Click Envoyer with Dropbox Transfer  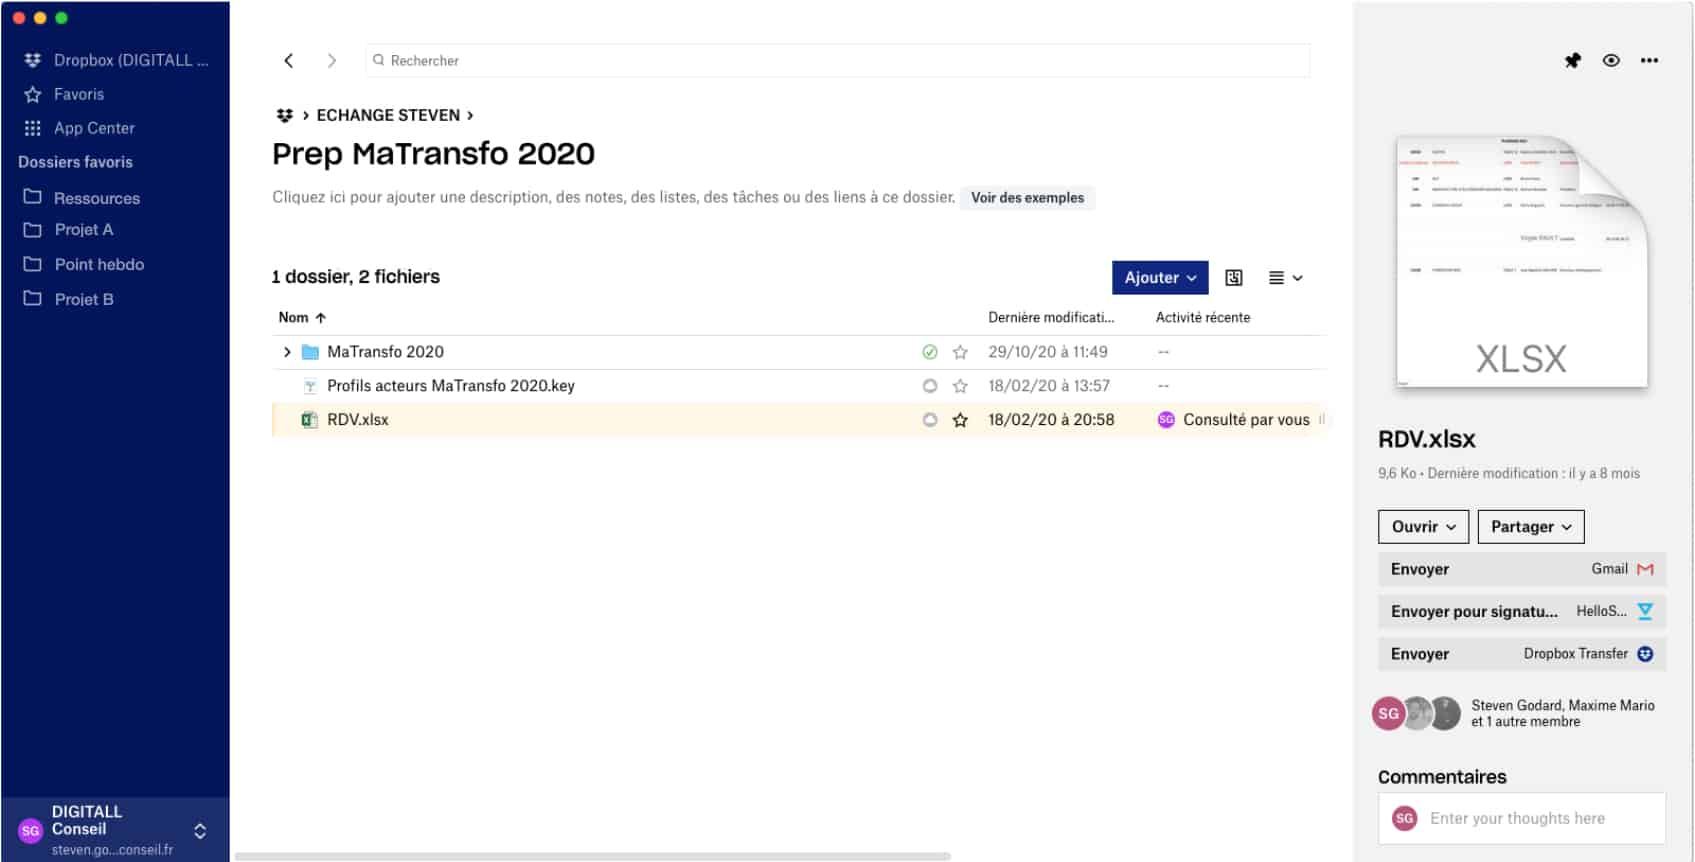[x=1522, y=654]
